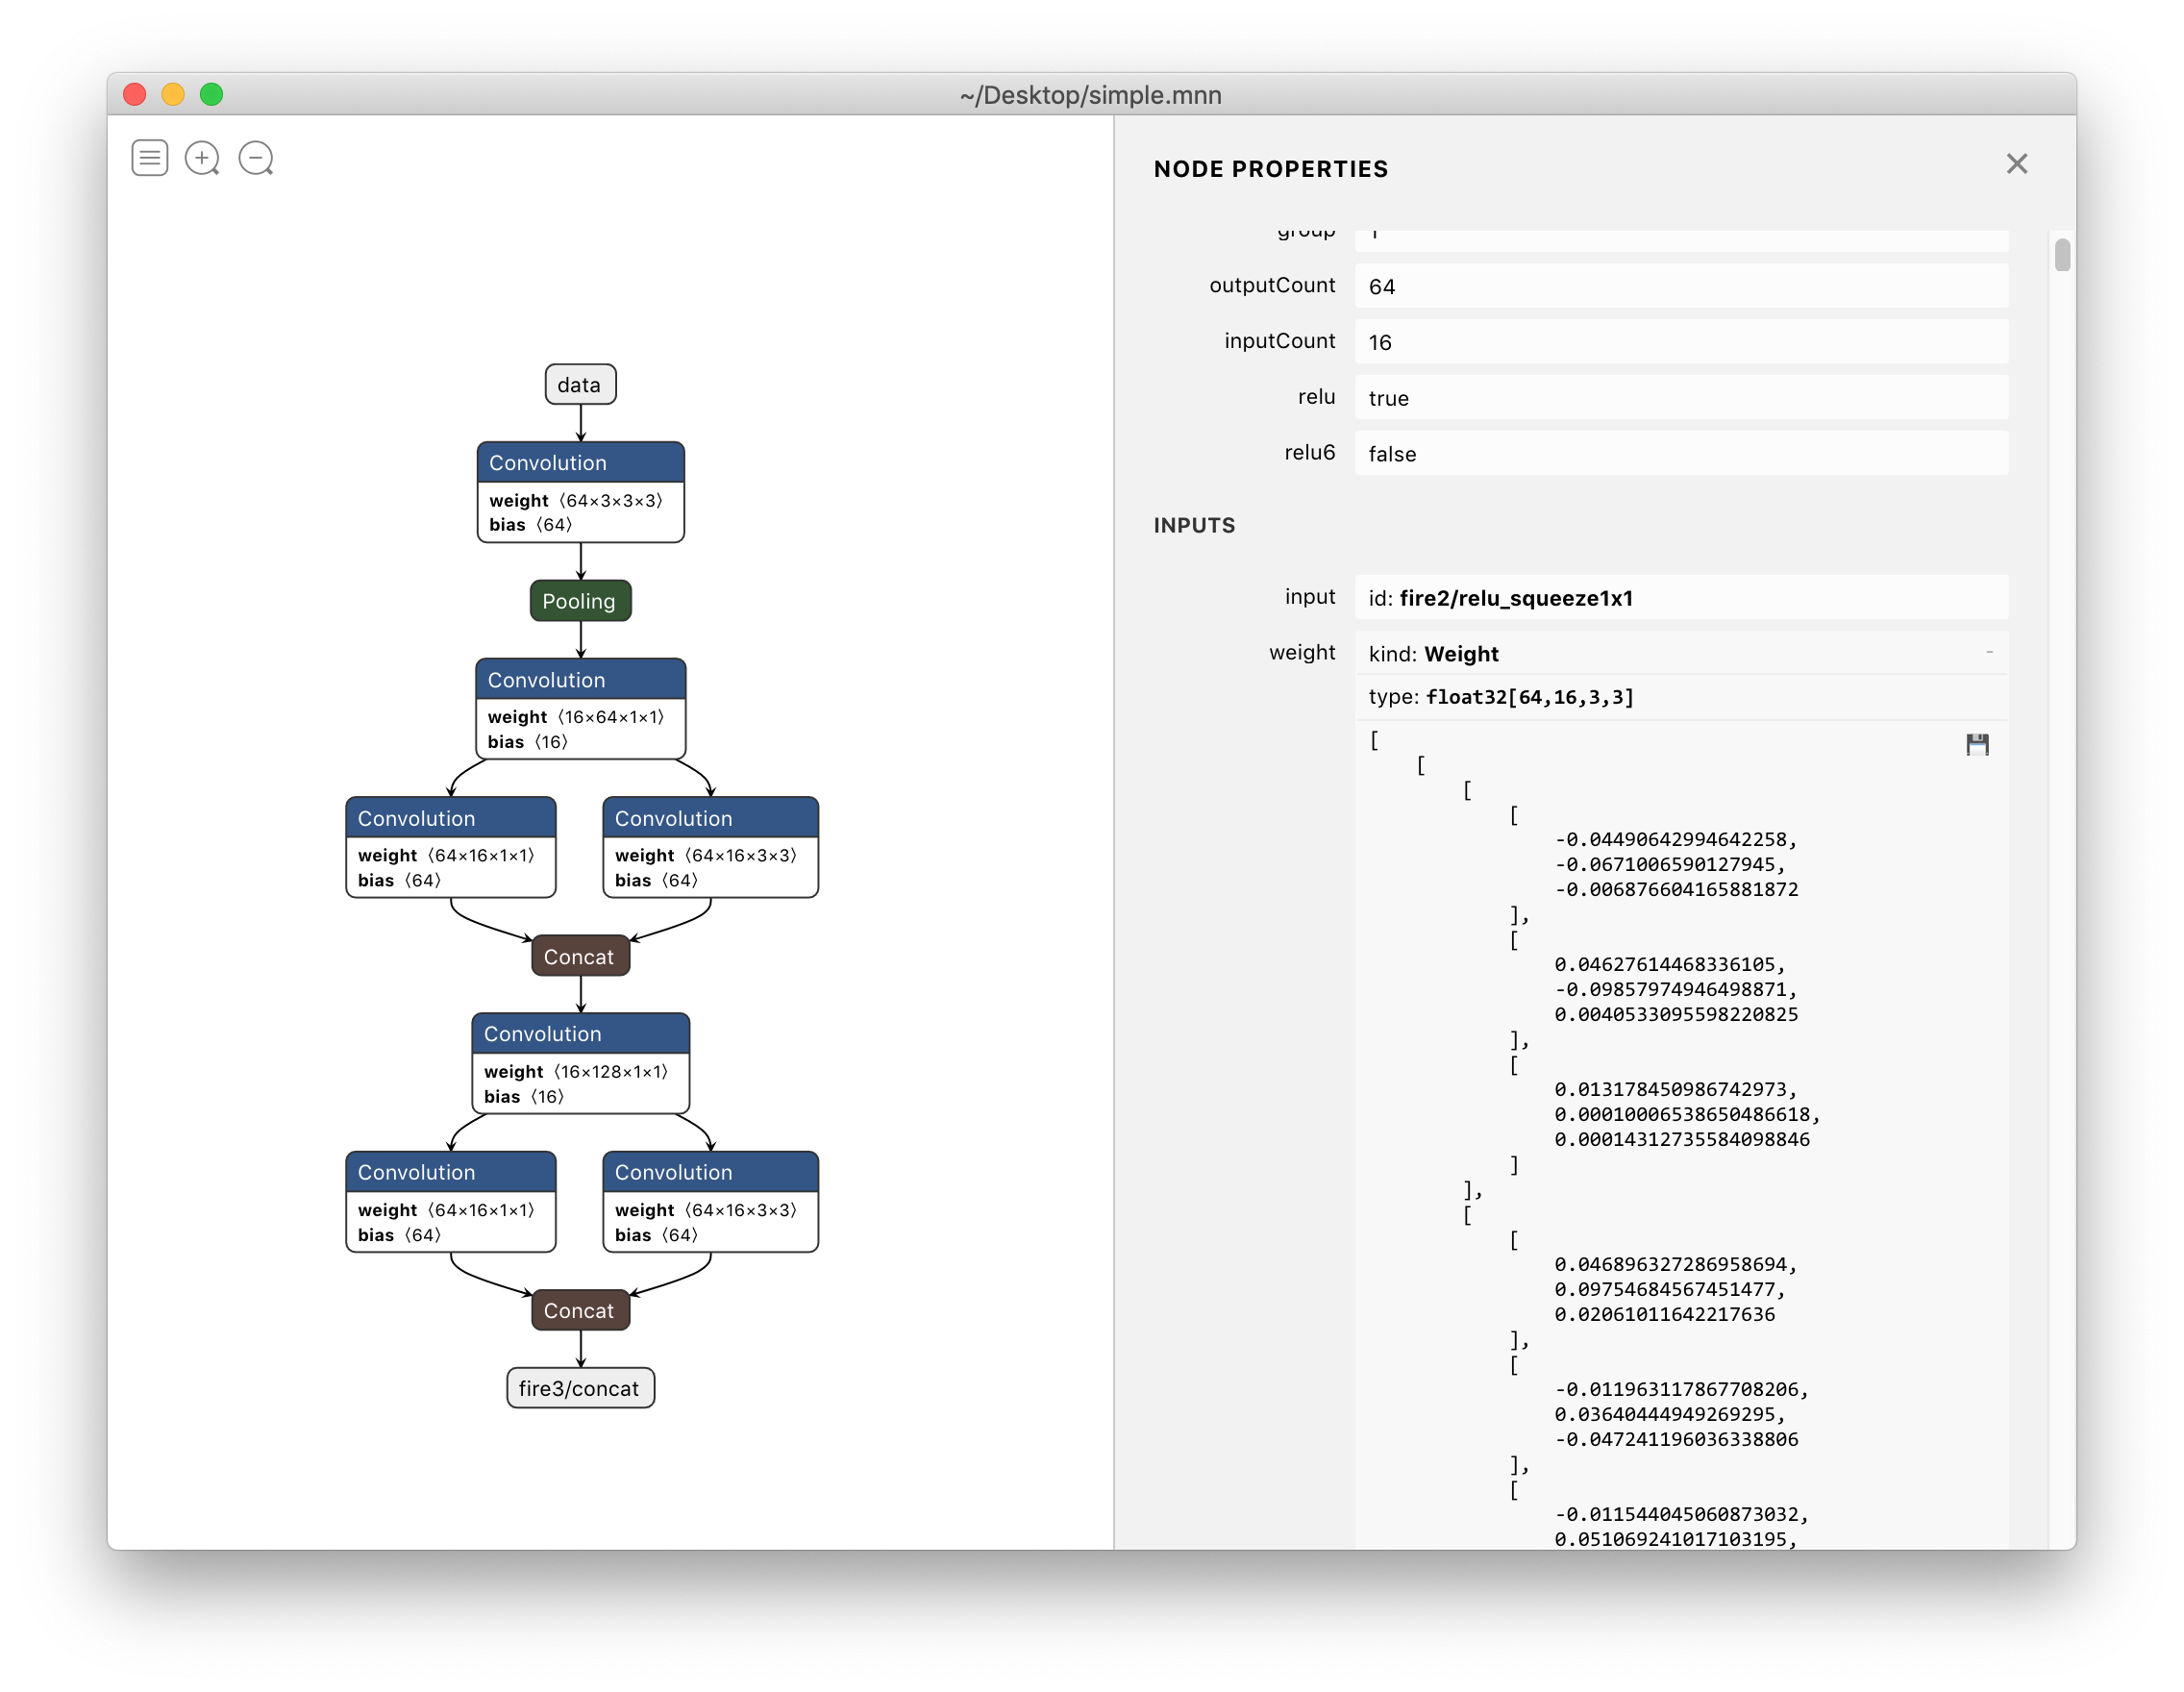Click the properties panel scrollbar thumb
Viewport: 2184px width, 1692px height.
pyautogui.click(x=2062, y=255)
